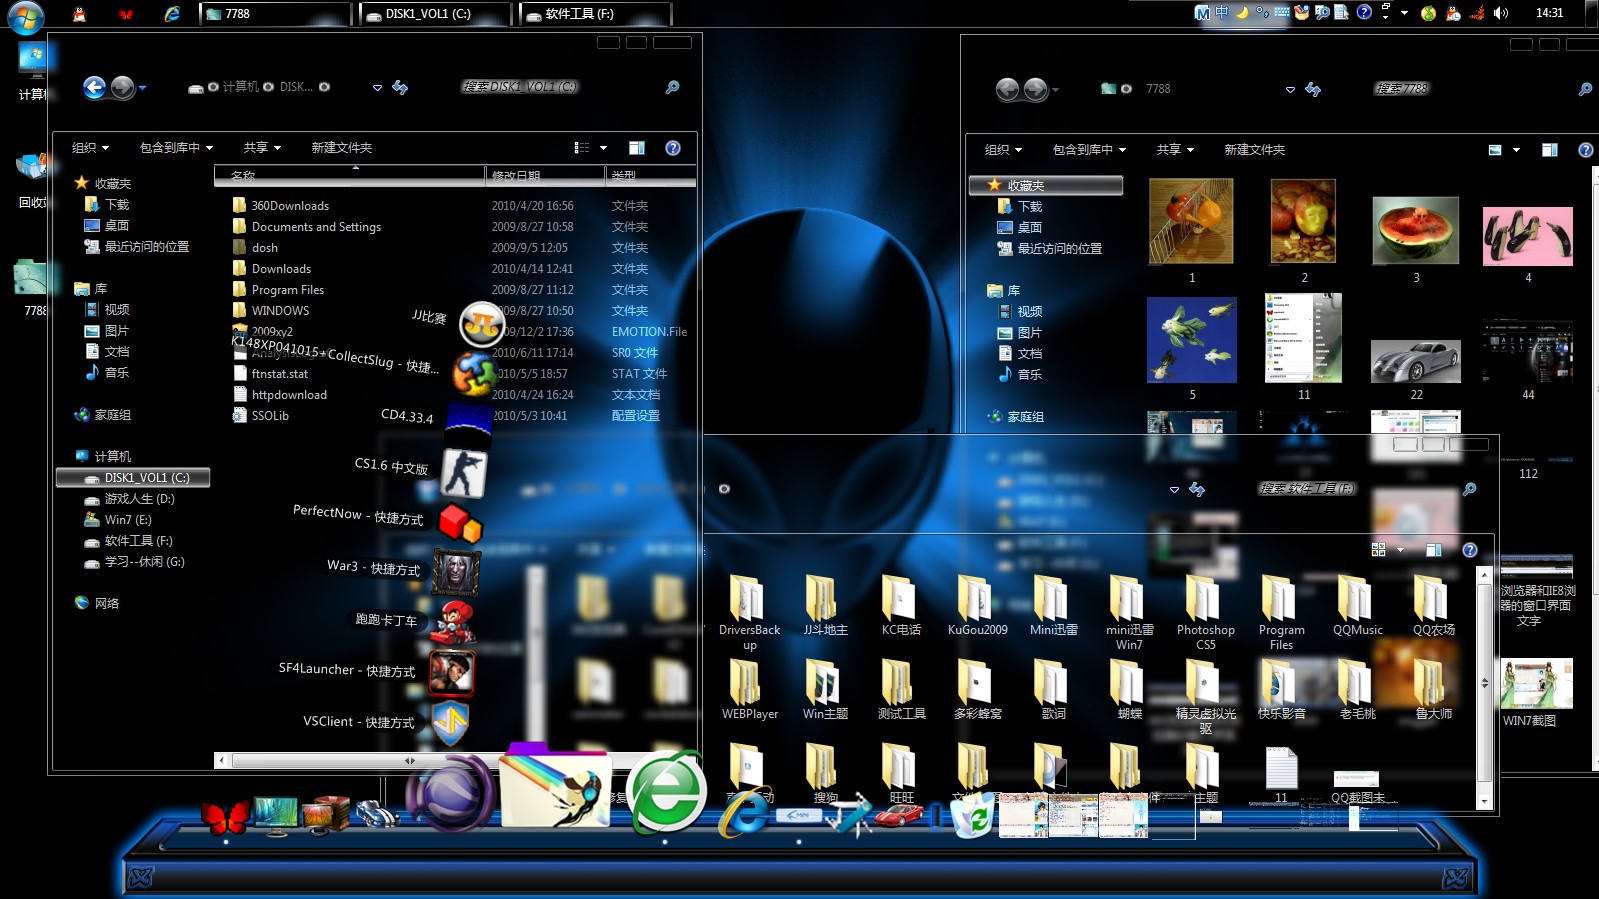Viewport: 1599px width, 899px height.
Task: Click the green Internet Explorer dock icon
Action: click(666, 792)
